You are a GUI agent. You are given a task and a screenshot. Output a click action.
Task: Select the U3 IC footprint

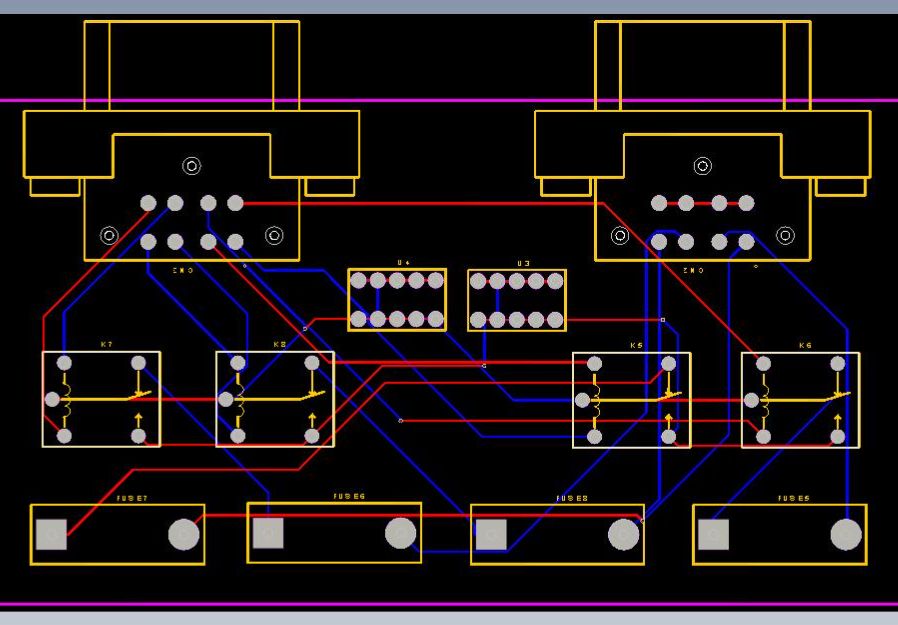pyautogui.click(x=517, y=298)
